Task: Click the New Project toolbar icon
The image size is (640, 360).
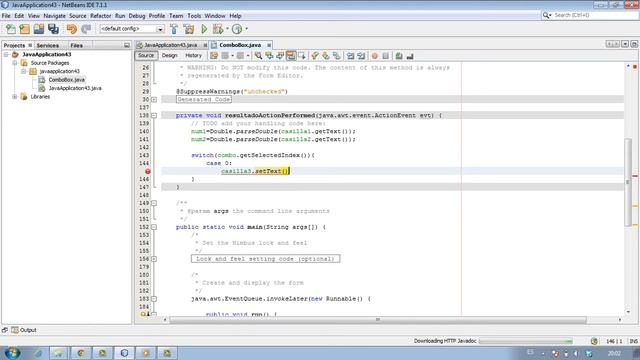Action: pyautogui.click(x=25, y=29)
